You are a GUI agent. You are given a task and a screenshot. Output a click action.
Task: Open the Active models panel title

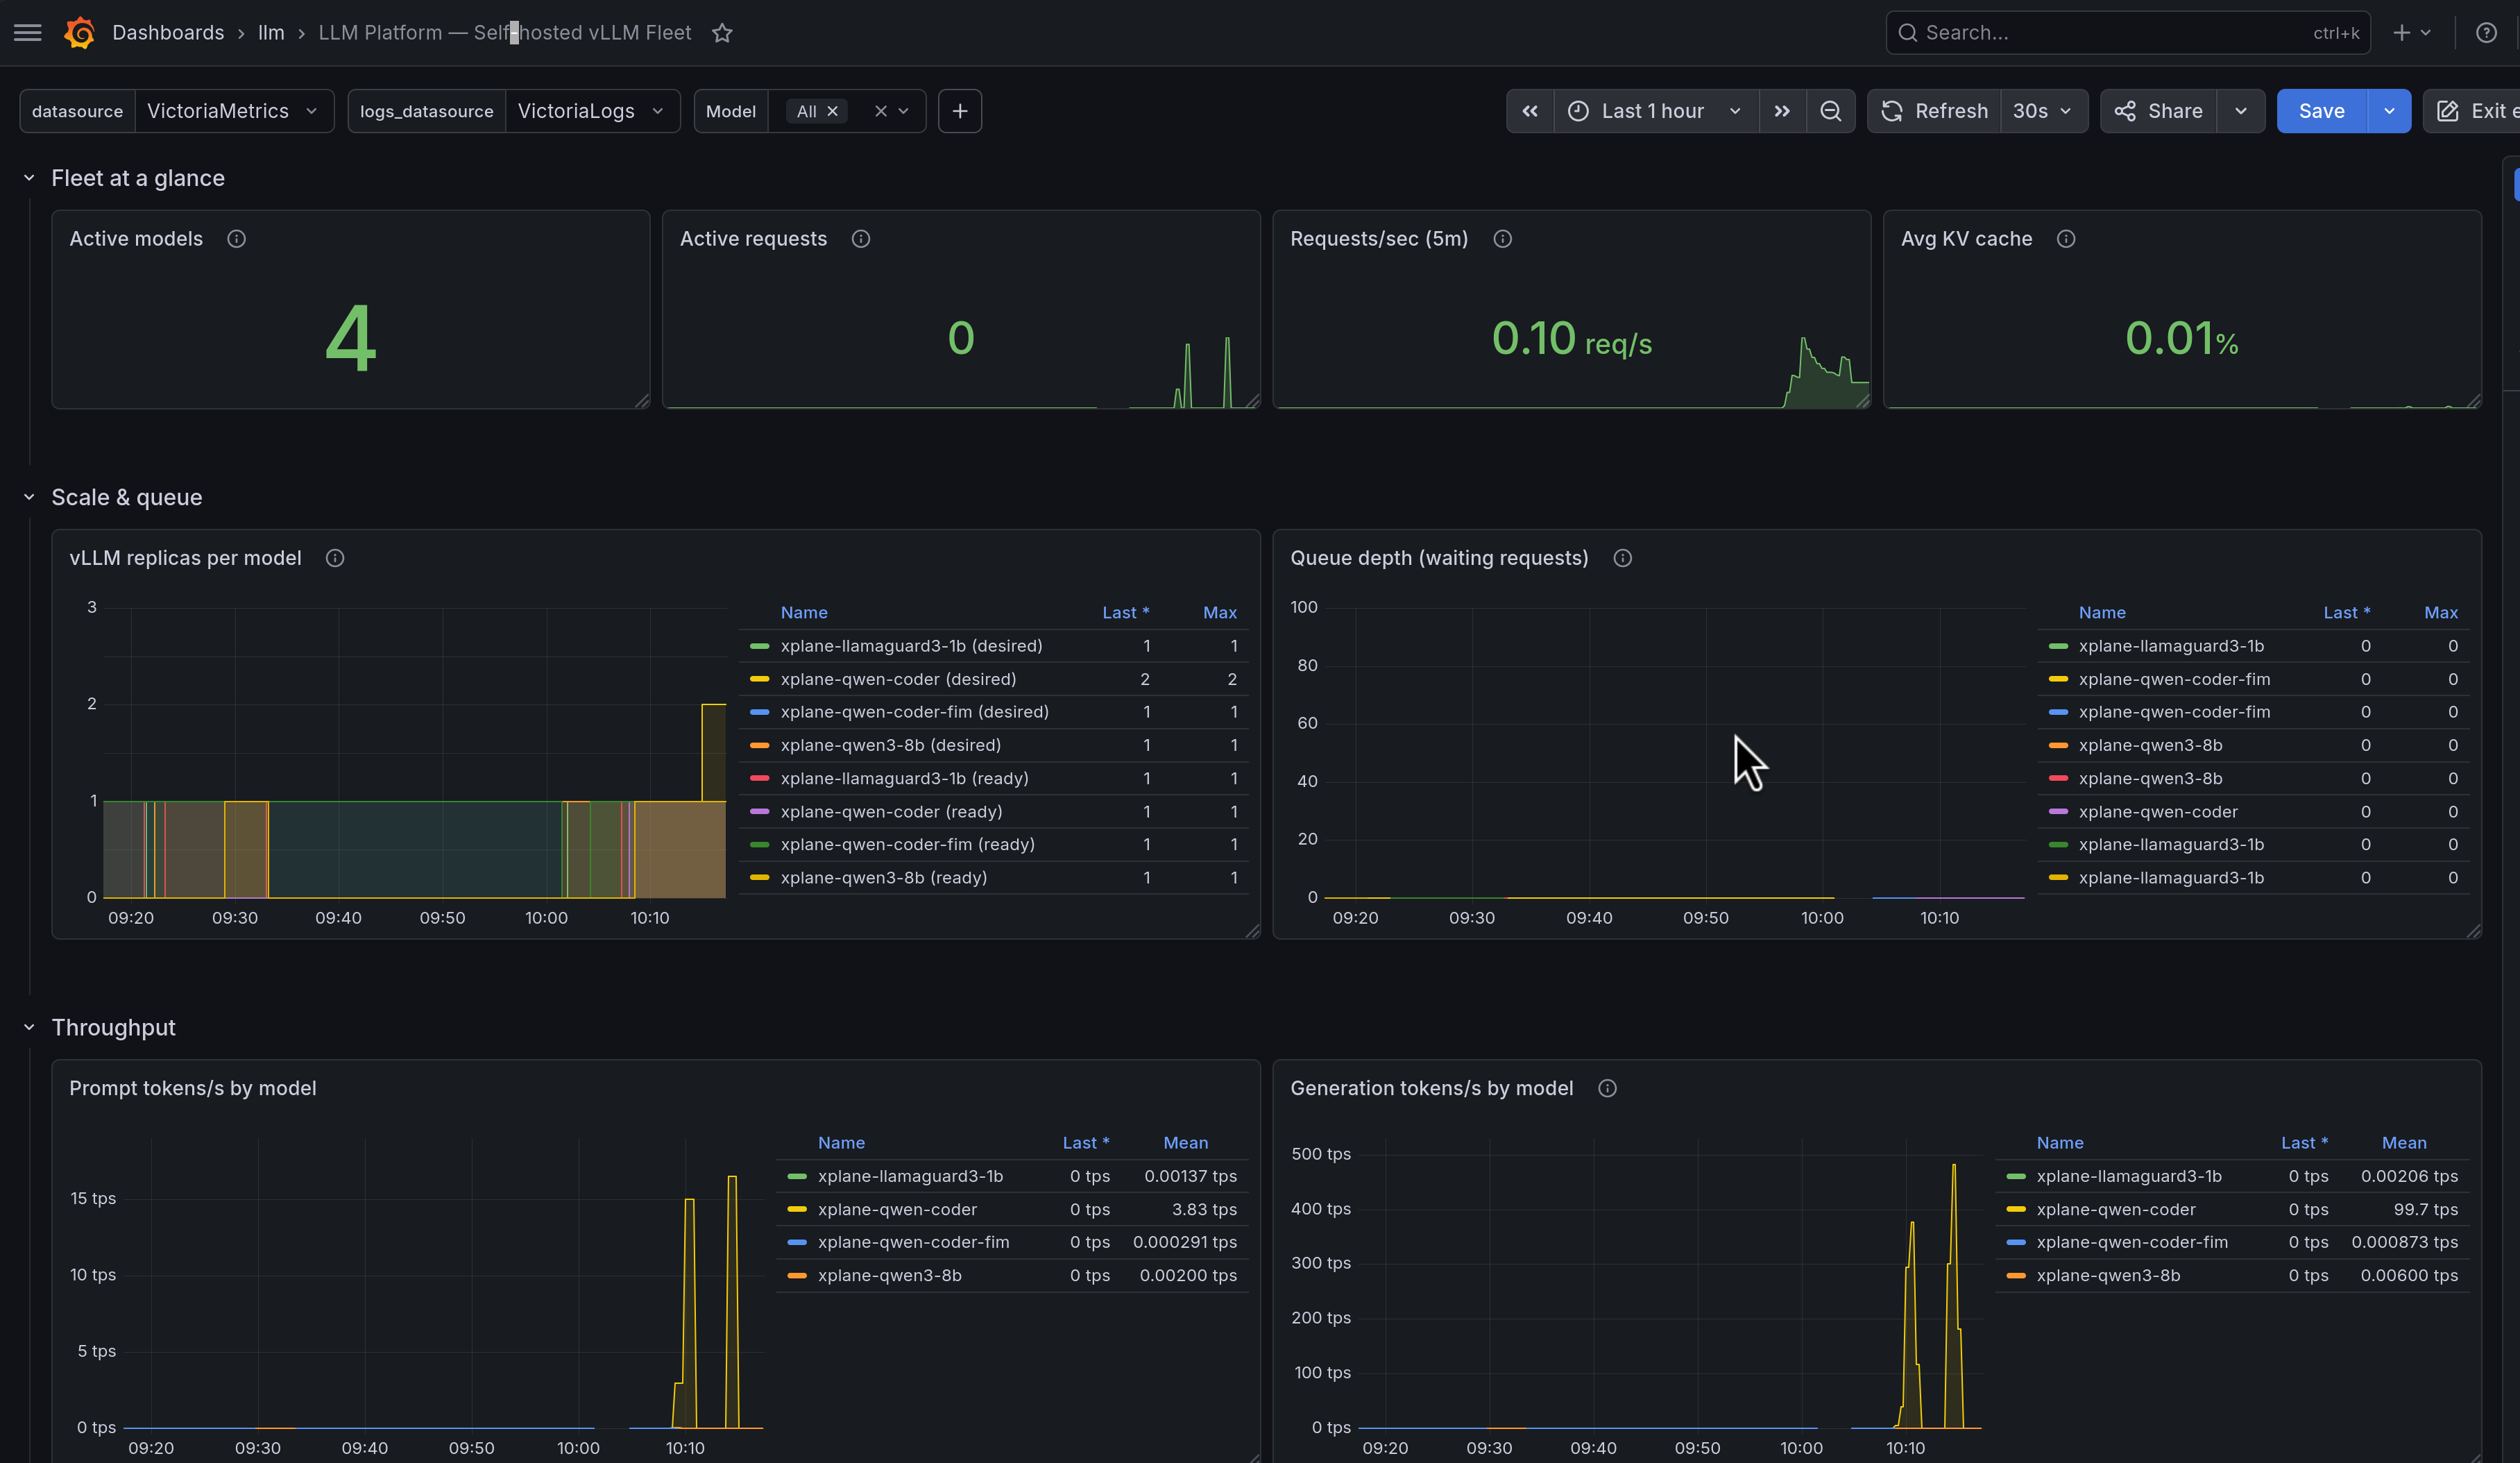coord(136,239)
